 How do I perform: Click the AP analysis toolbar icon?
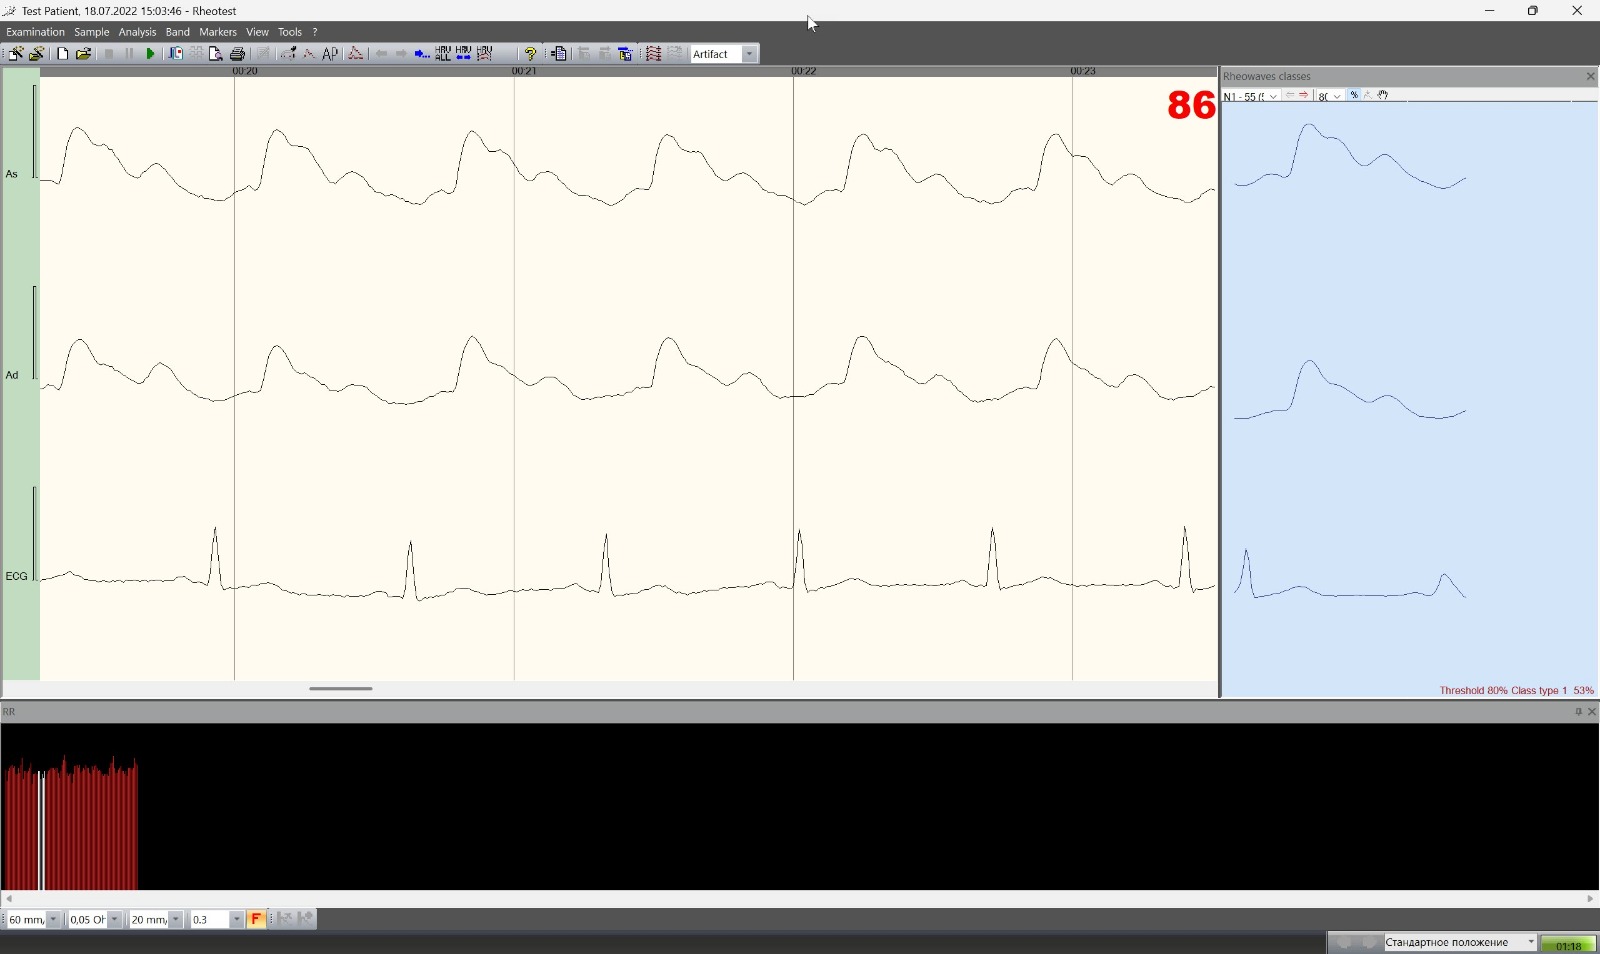pos(331,54)
